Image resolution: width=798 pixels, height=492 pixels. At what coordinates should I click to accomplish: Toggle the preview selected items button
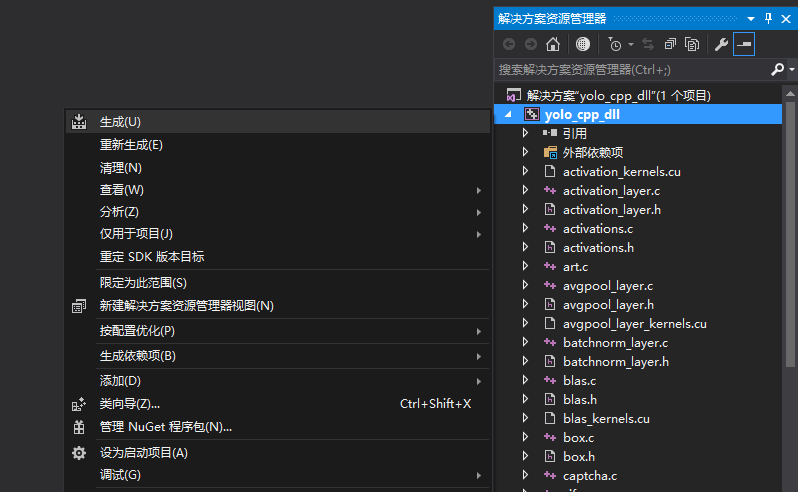pyautogui.click(x=744, y=44)
